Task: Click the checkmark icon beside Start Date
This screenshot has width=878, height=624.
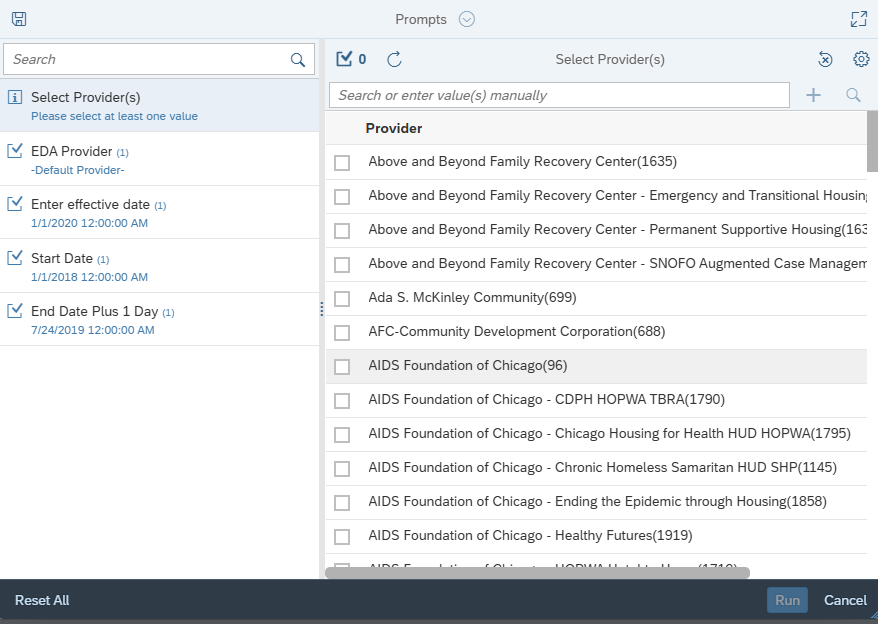Action: [15, 257]
